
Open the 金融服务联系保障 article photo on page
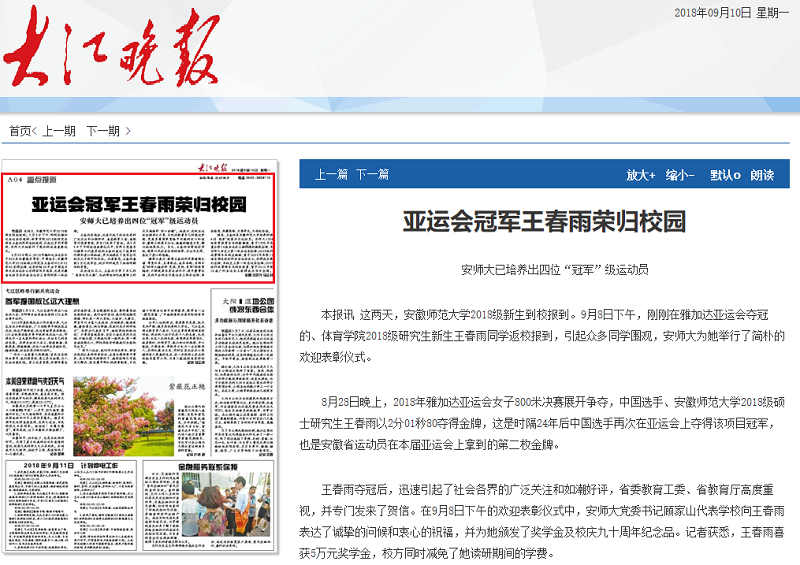[226, 504]
